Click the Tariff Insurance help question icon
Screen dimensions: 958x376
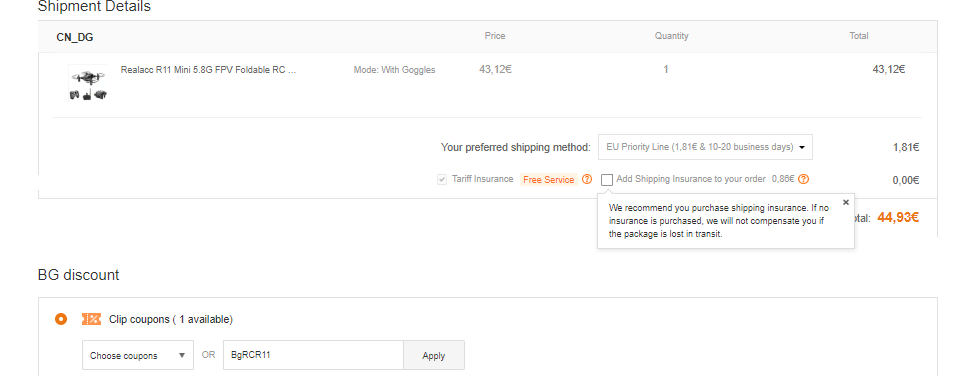point(587,180)
